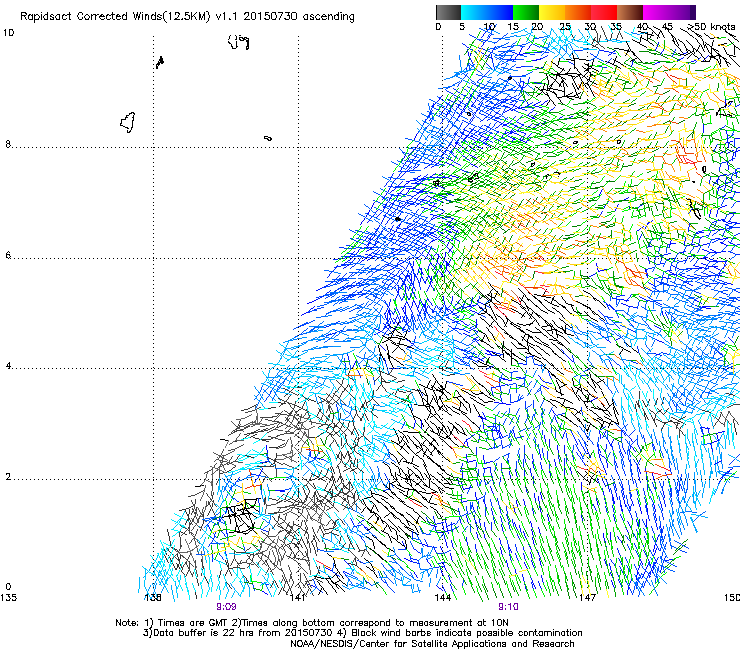Viewport: 740px width, 650px height.
Task: Click the latitude label '8' on left axis
Action: (x=8, y=144)
